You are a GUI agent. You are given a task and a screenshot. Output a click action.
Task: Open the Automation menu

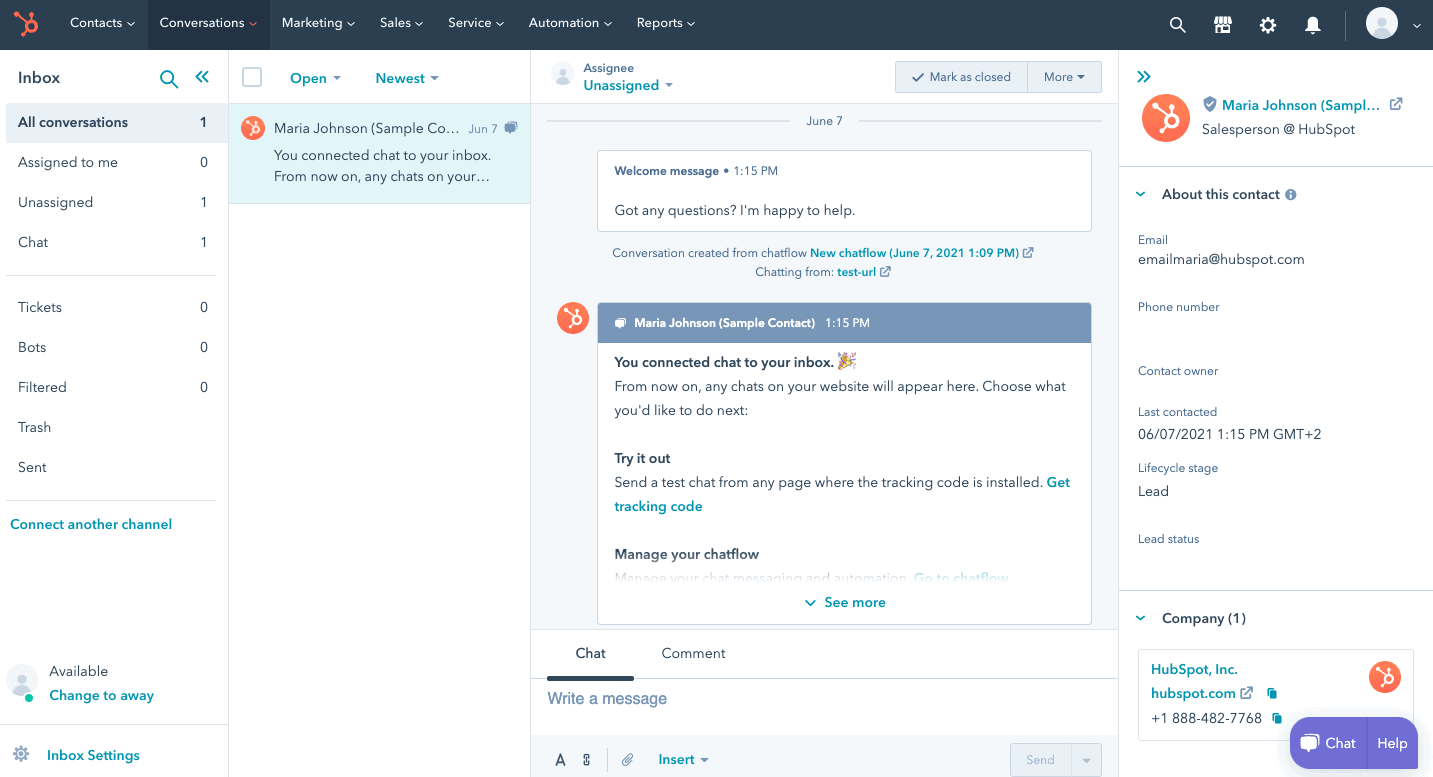pos(570,23)
